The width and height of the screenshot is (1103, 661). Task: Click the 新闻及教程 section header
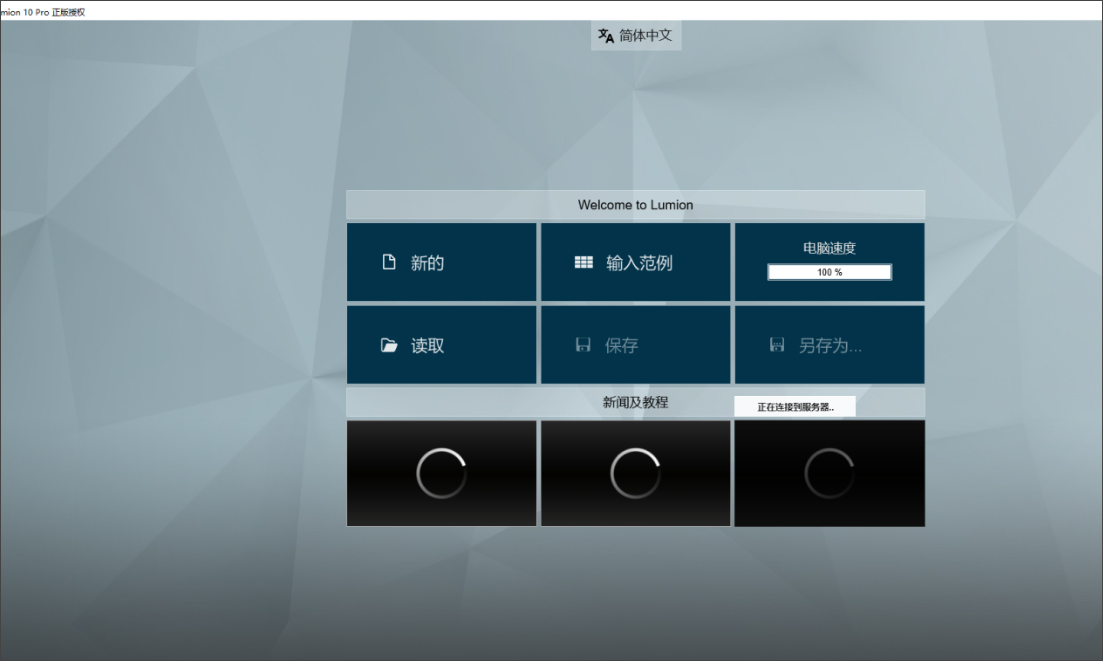pos(636,402)
